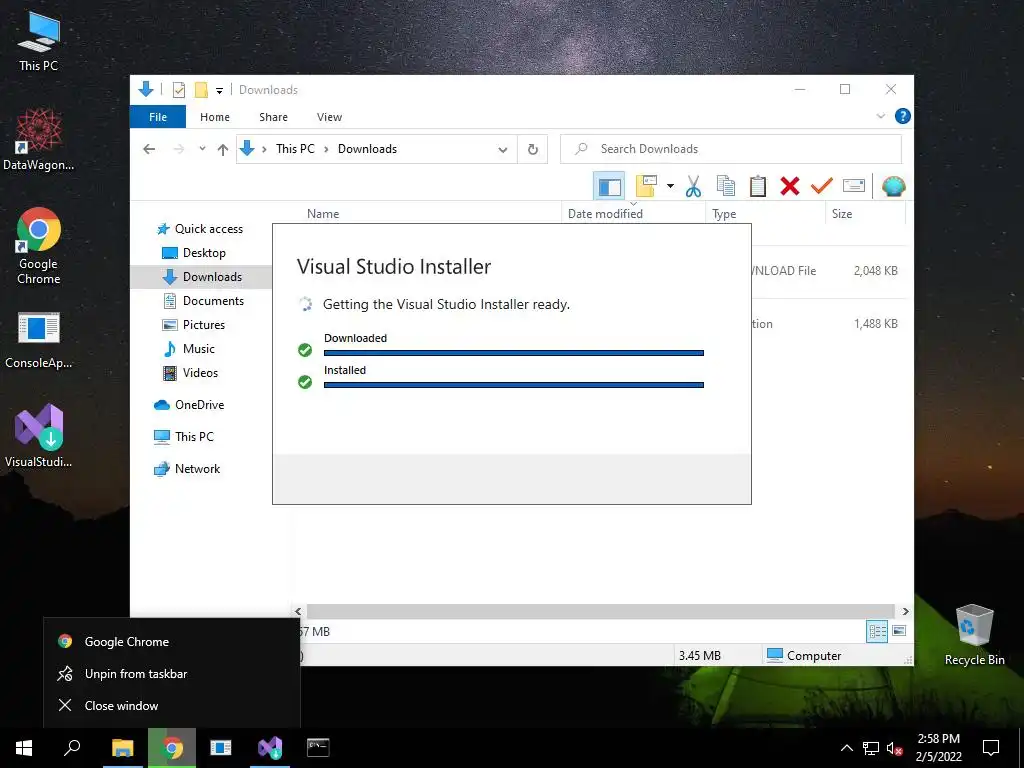Select Documents in navigation pane

pyautogui.click(x=213, y=301)
